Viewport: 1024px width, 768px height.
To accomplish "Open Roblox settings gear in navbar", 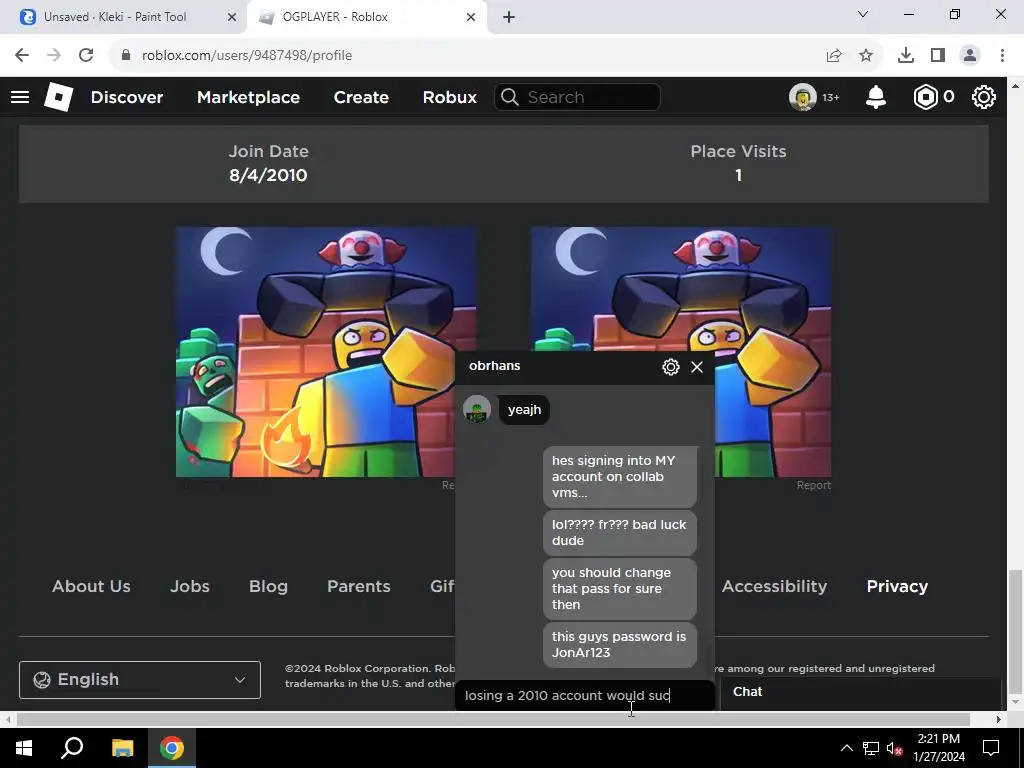I will (x=984, y=97).
